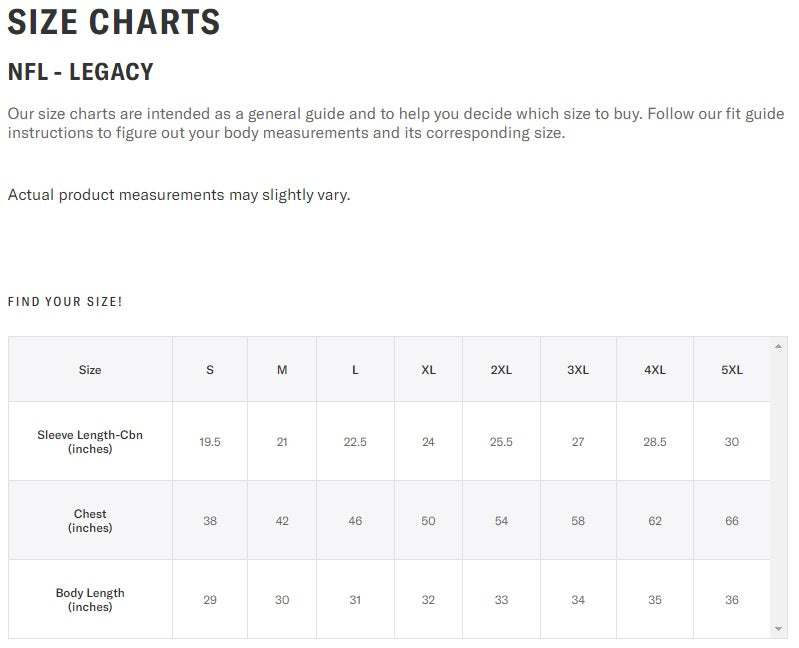Image resolution: width=799 pixels, height=648 pixels.
Task: Select the M size column header
Action: coord(282,370)
